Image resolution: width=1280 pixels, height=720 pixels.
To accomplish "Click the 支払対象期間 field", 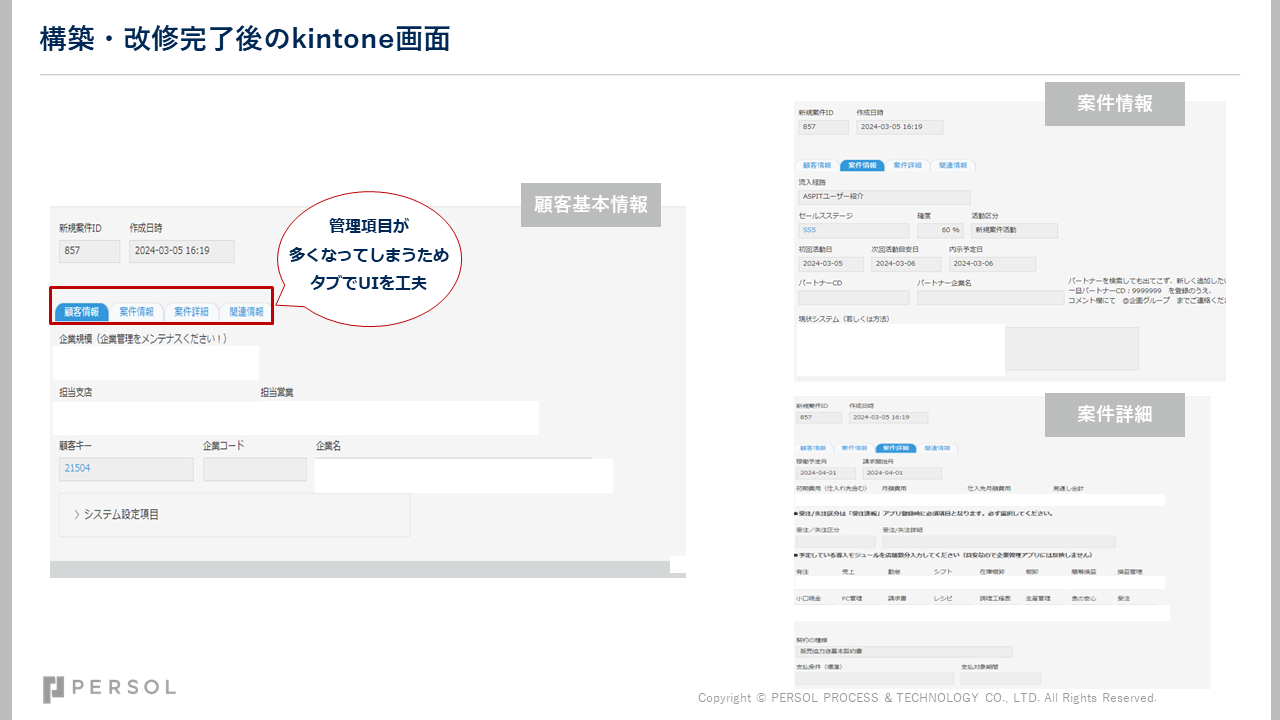I will click(x=1001, y=678).
